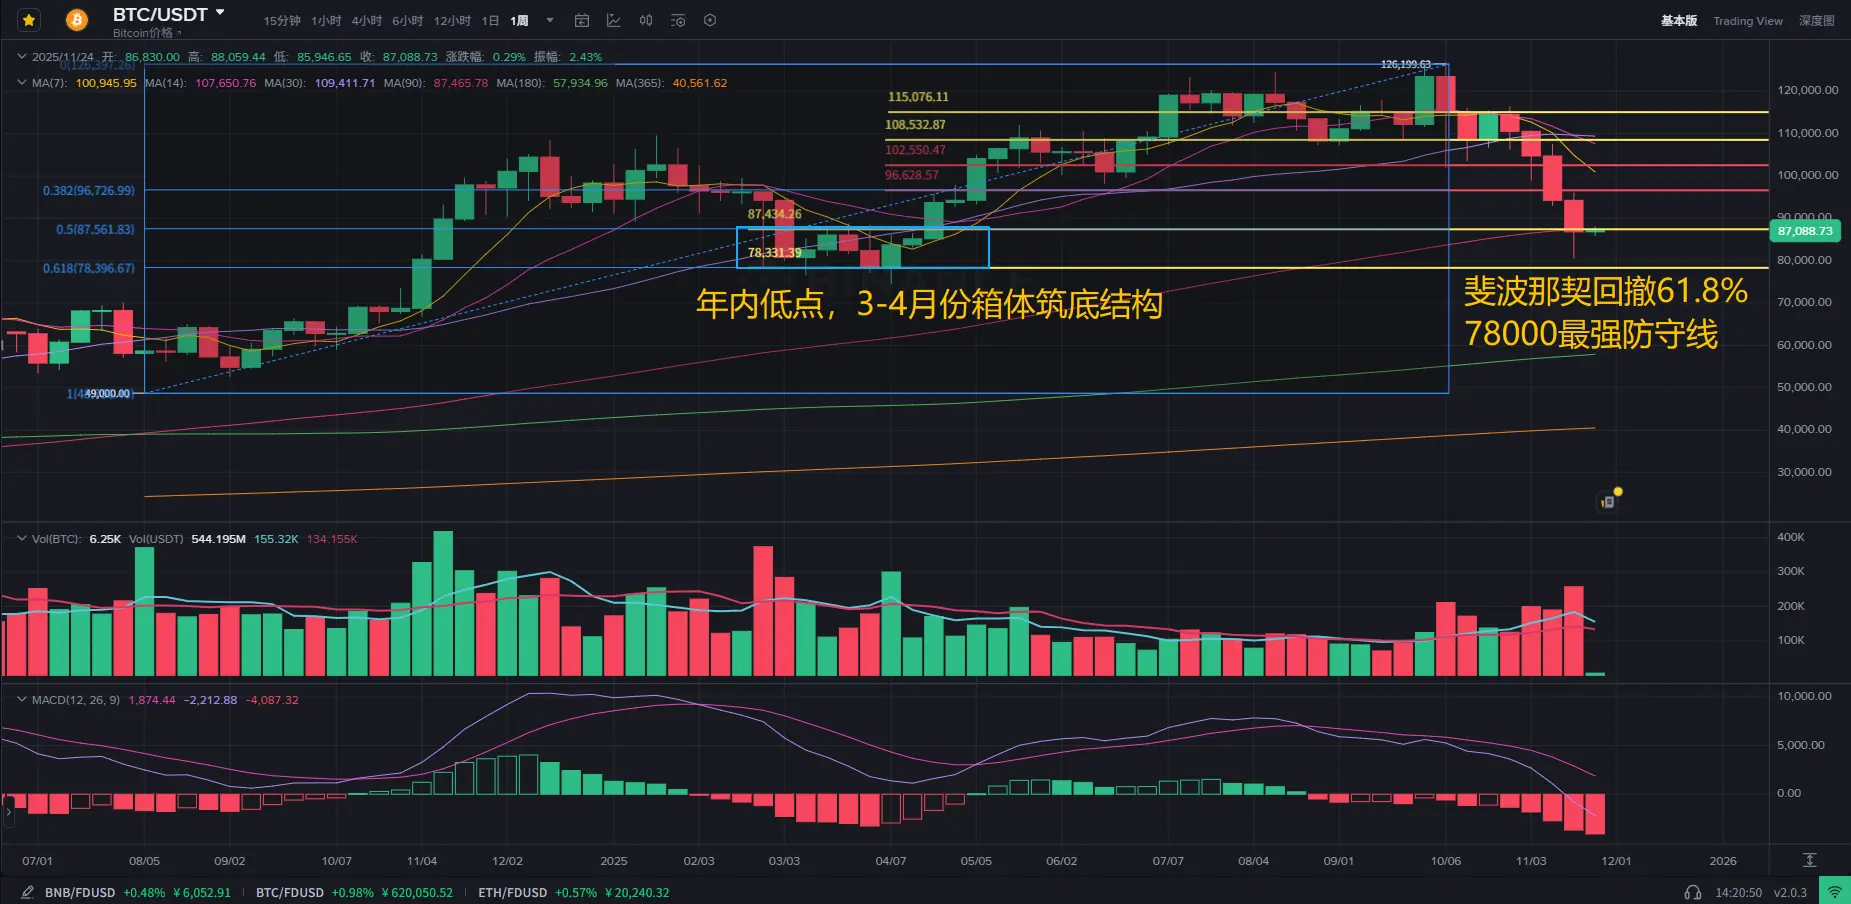Choose the 1日 interval

click(490, 21)
